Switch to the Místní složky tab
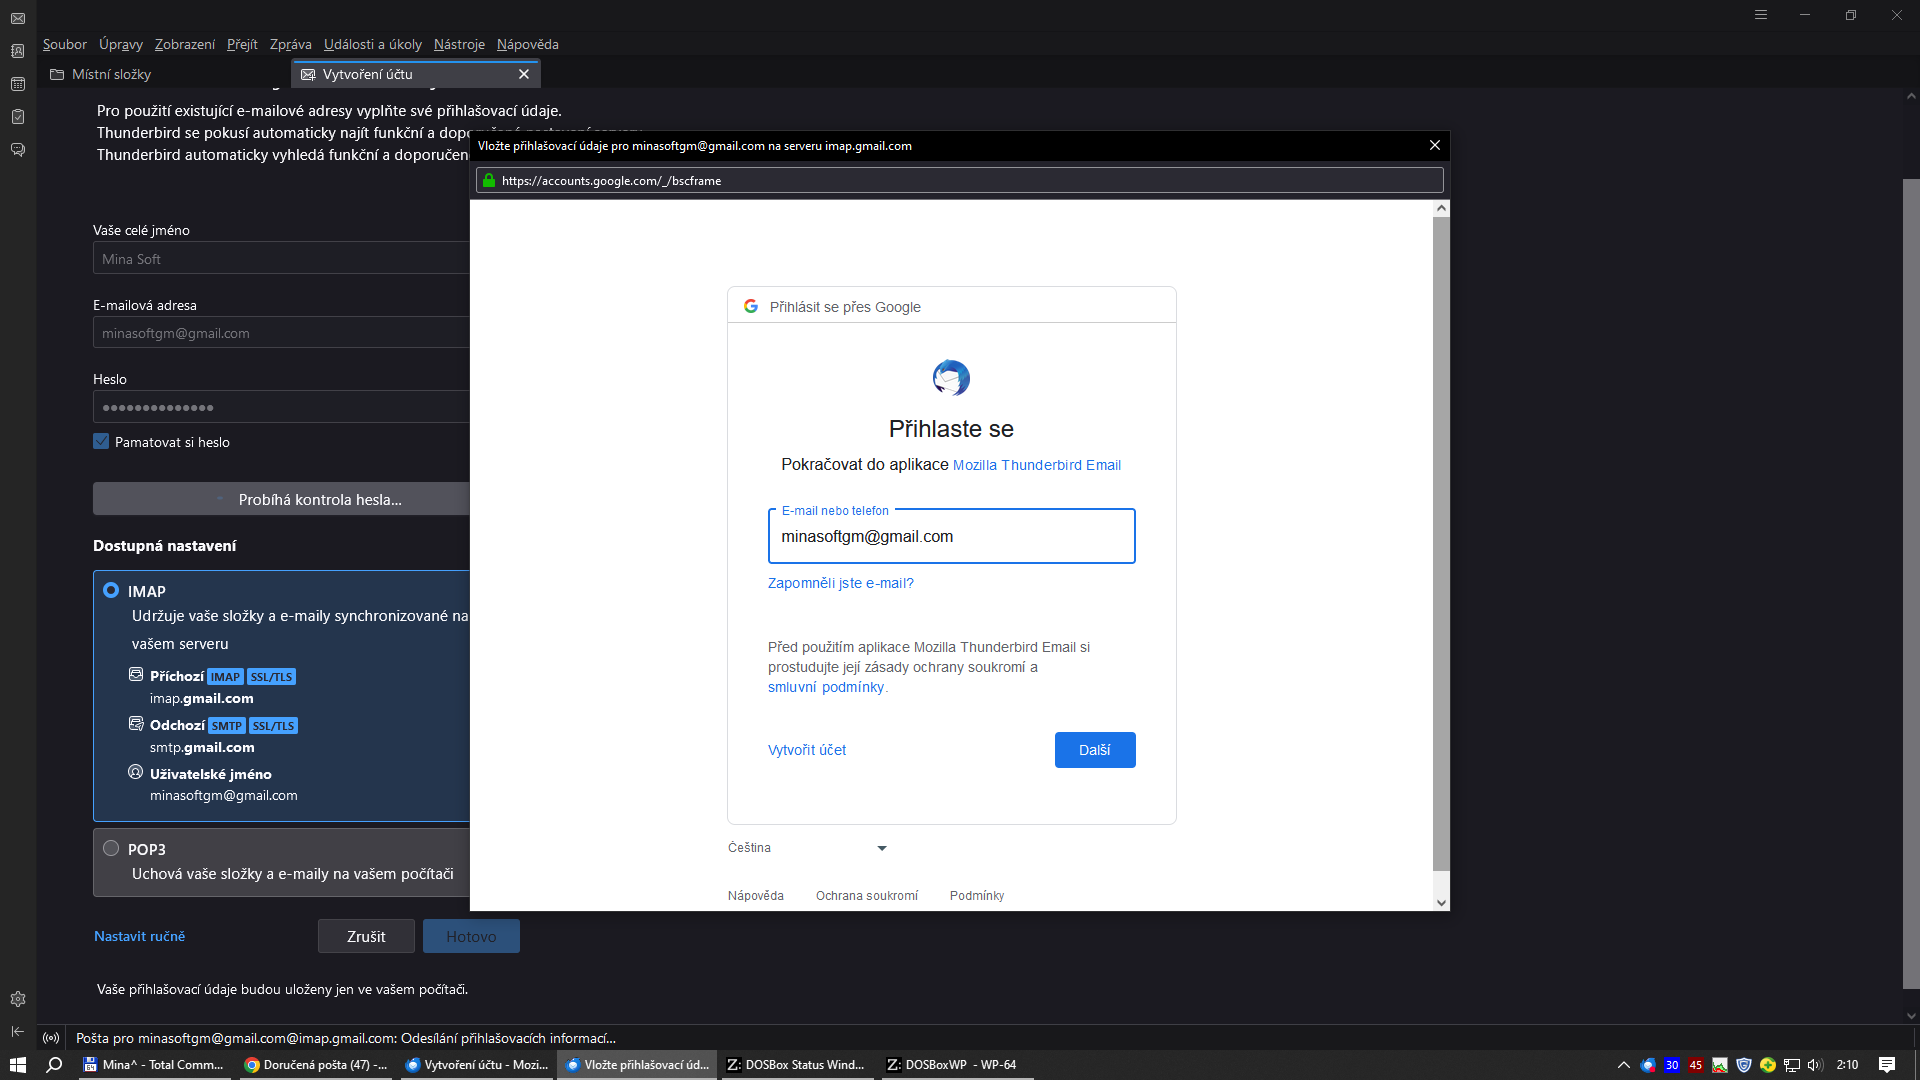This screenshot has width=1920, height=1080. tap(111, 74)
